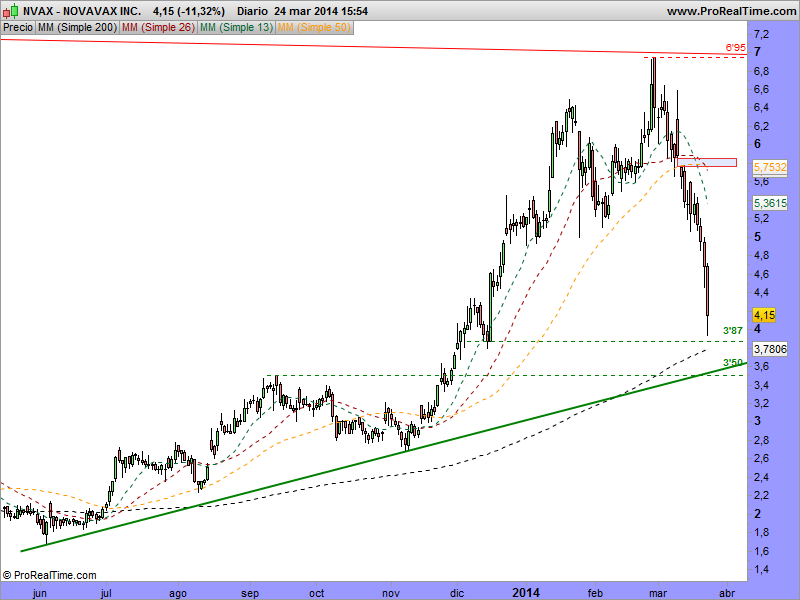Screen dimensions: 800x600
Task: Click the "2,6" price axis value
Action: (x=762, y=459)
